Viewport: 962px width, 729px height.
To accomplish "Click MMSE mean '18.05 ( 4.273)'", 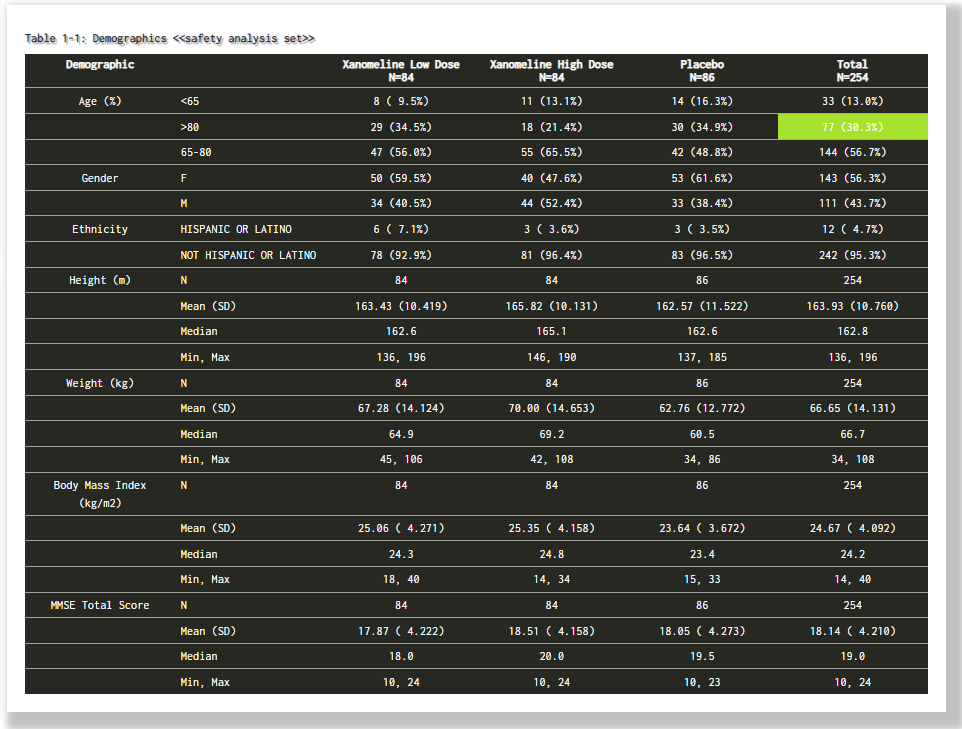I will pos(702,631).
